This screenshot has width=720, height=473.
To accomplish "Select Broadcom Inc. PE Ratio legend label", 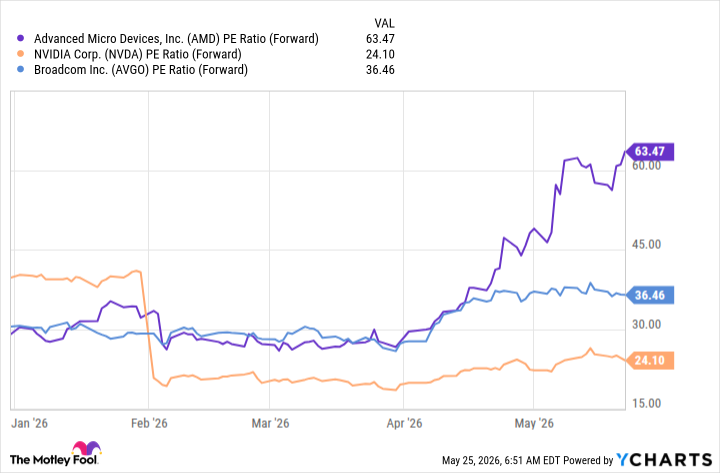I will pos(141,70).
